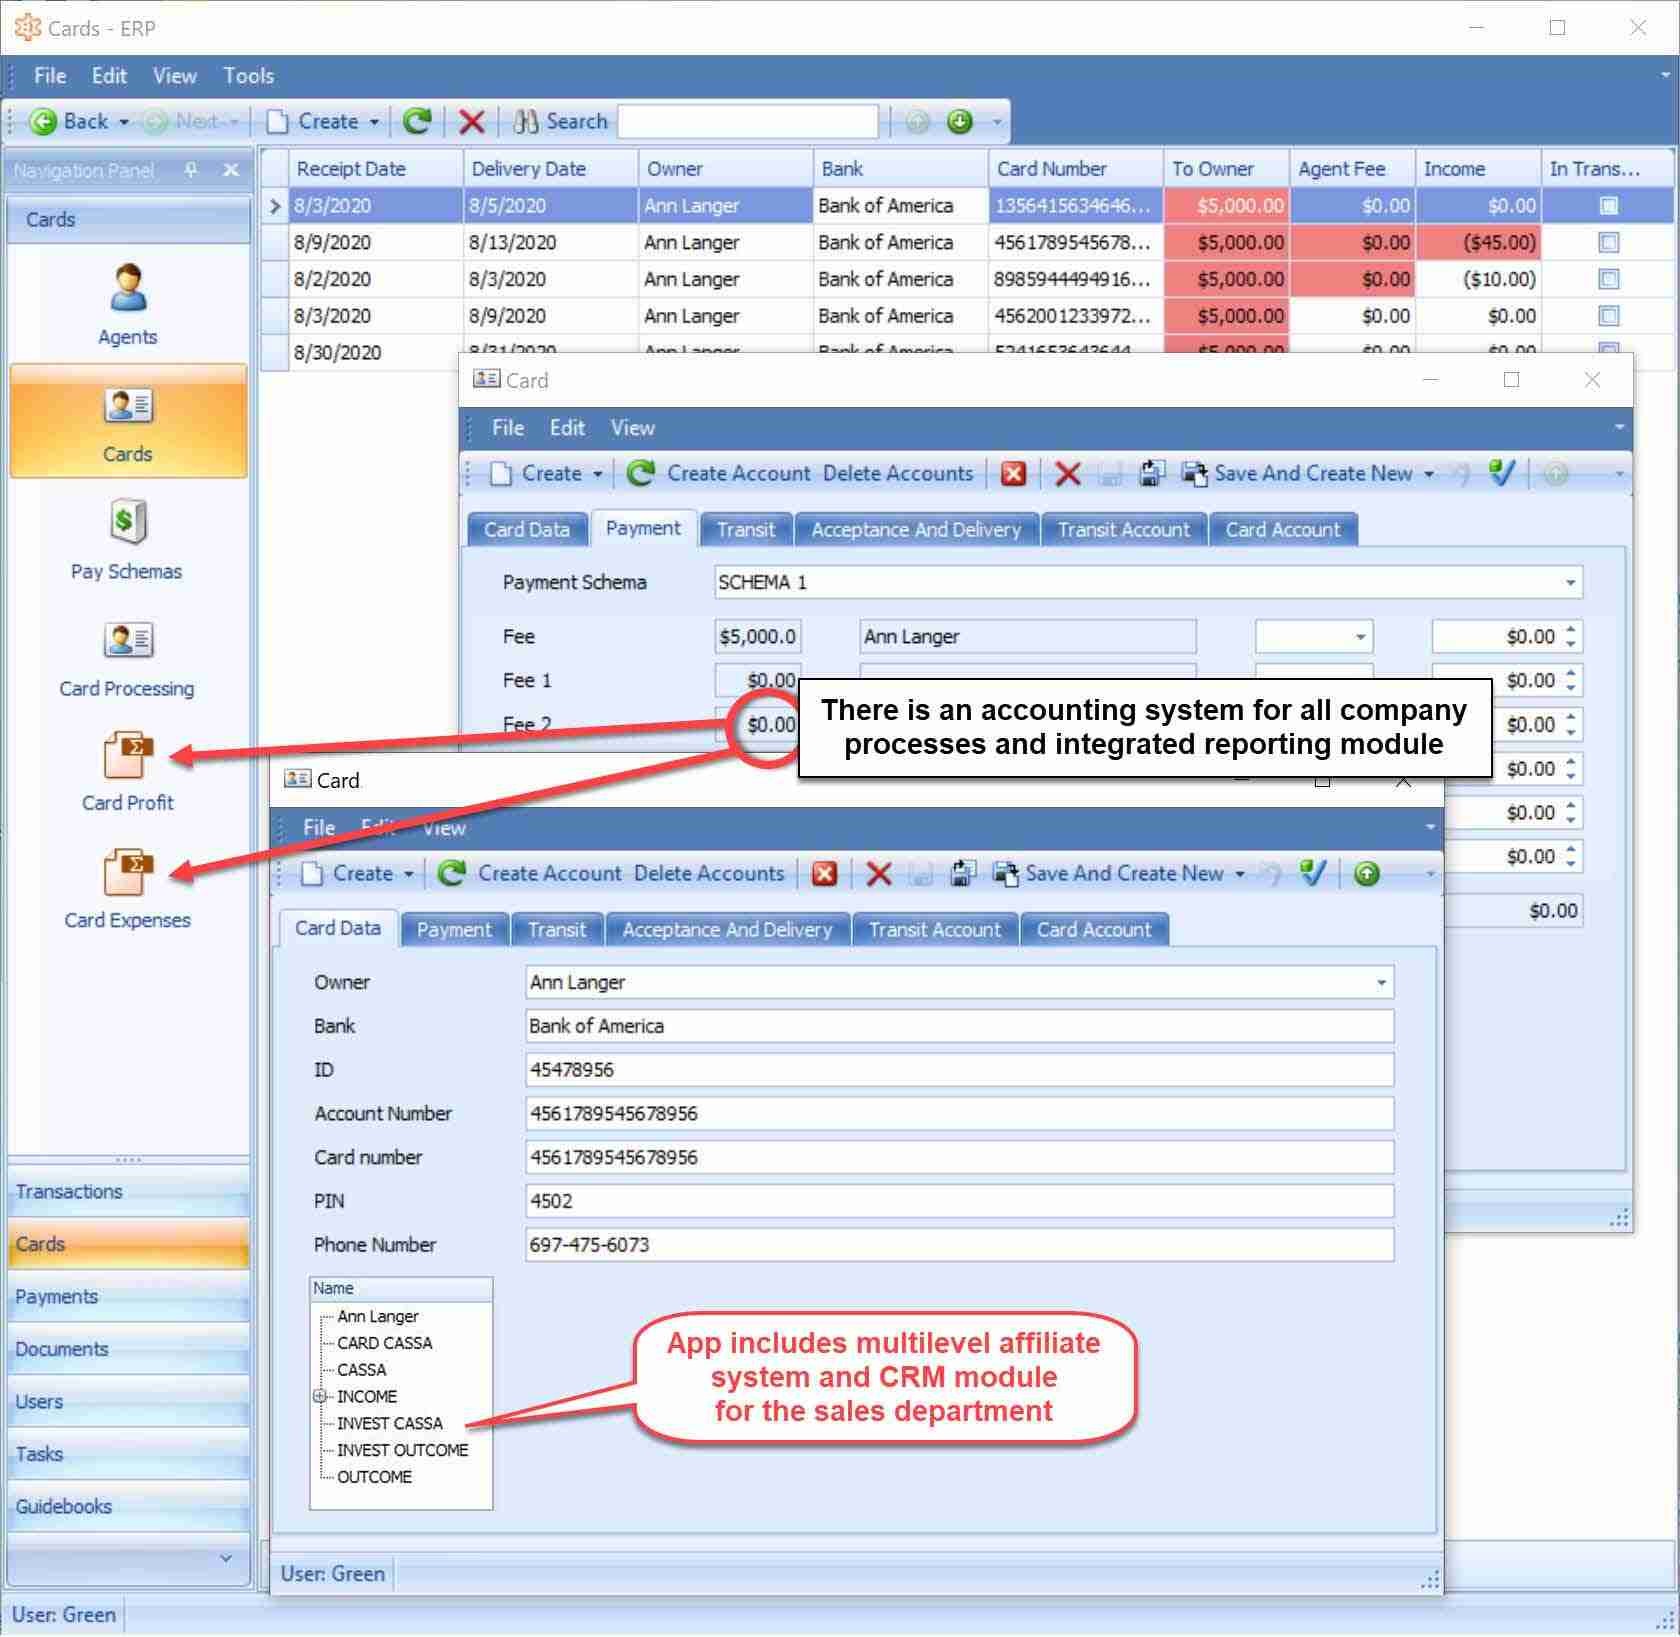Expand the Owner dropdown showing Ann Langer
Viewport: 1680px width, 1637px height.
[1381, 983]
